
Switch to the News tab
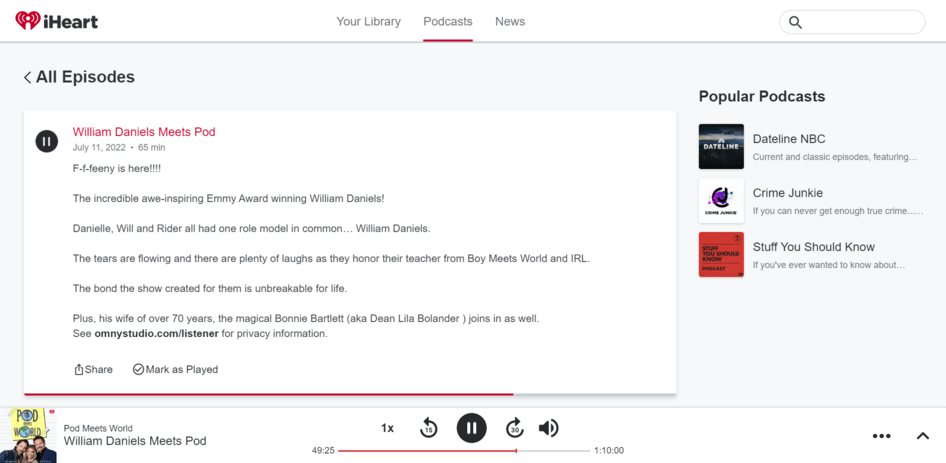[510, 21]
